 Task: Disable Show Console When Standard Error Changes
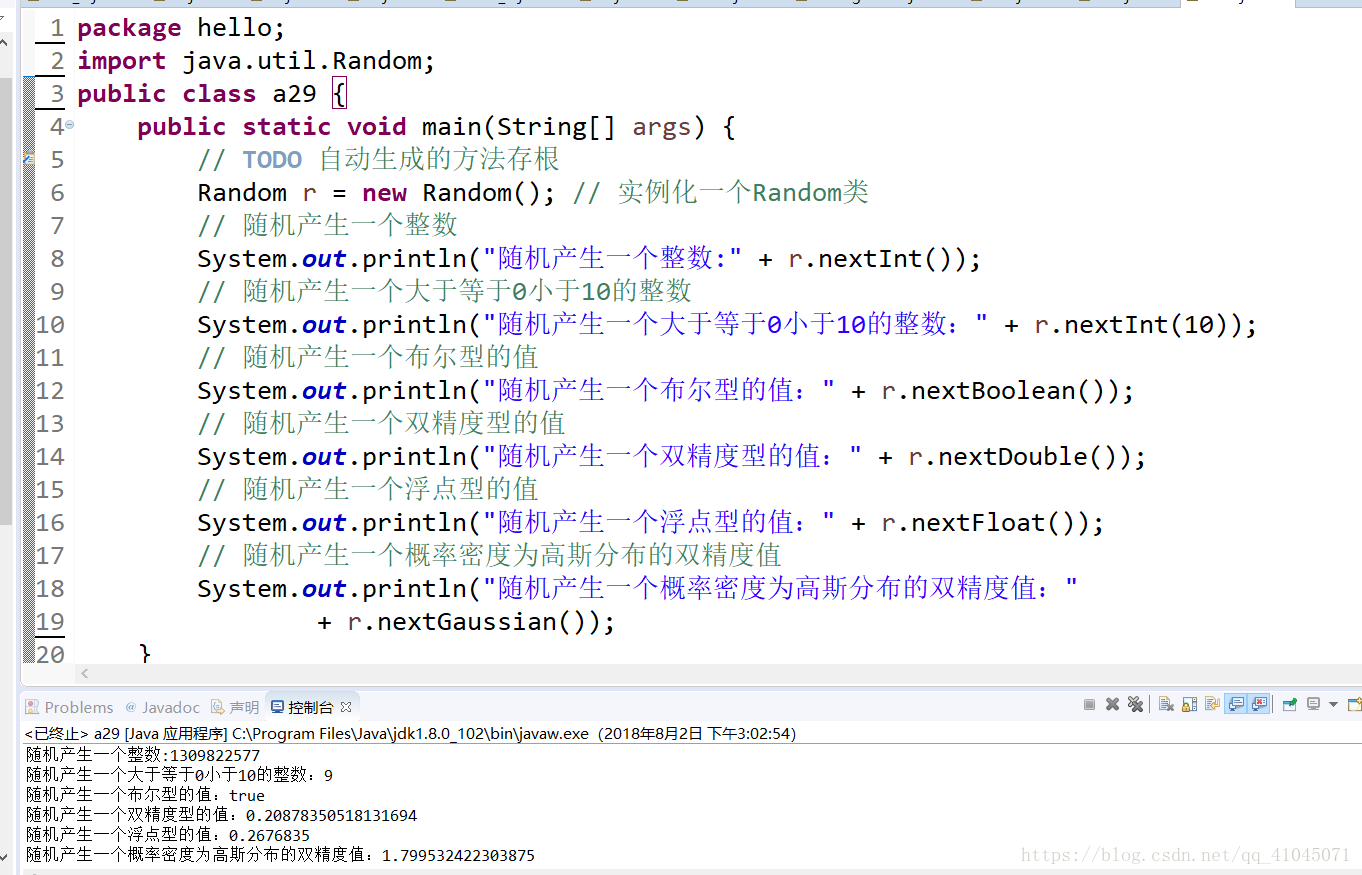pyautogui.click(x=1261, y=704)
